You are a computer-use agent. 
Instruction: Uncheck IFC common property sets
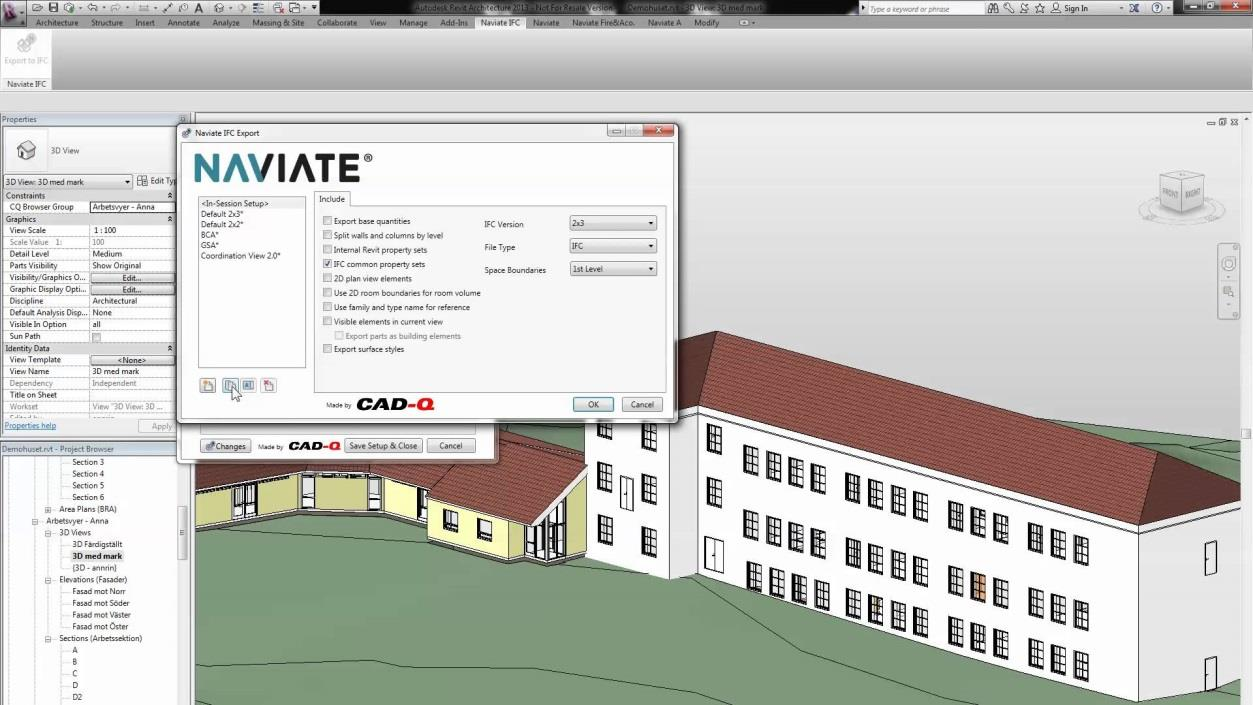pos(327,264)
